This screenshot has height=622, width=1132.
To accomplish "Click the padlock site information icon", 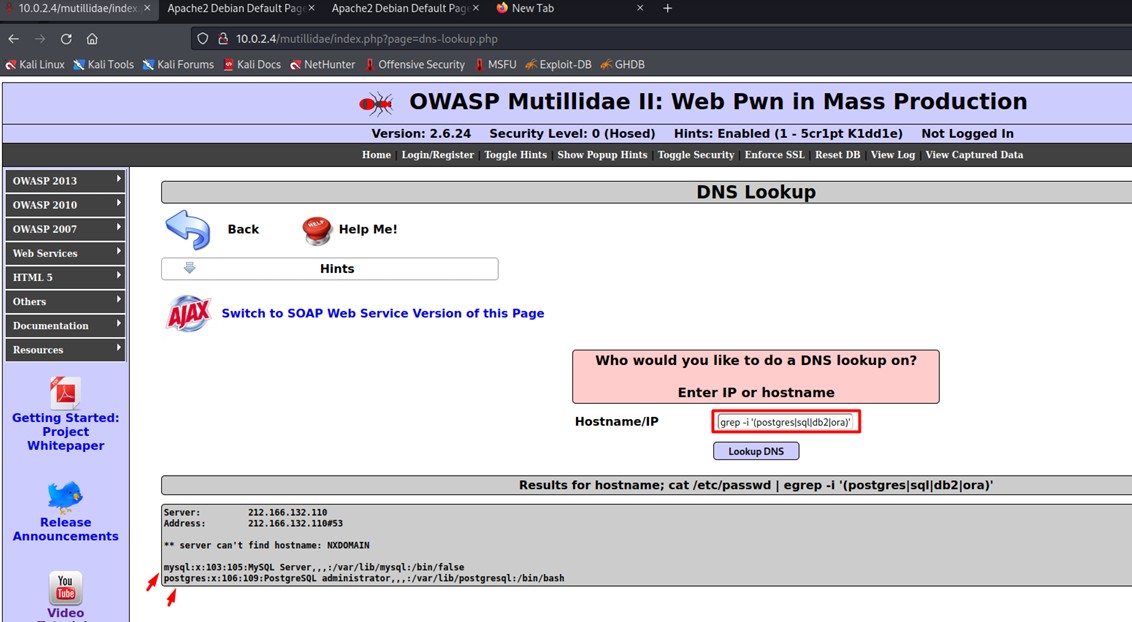I will (223, 39).
